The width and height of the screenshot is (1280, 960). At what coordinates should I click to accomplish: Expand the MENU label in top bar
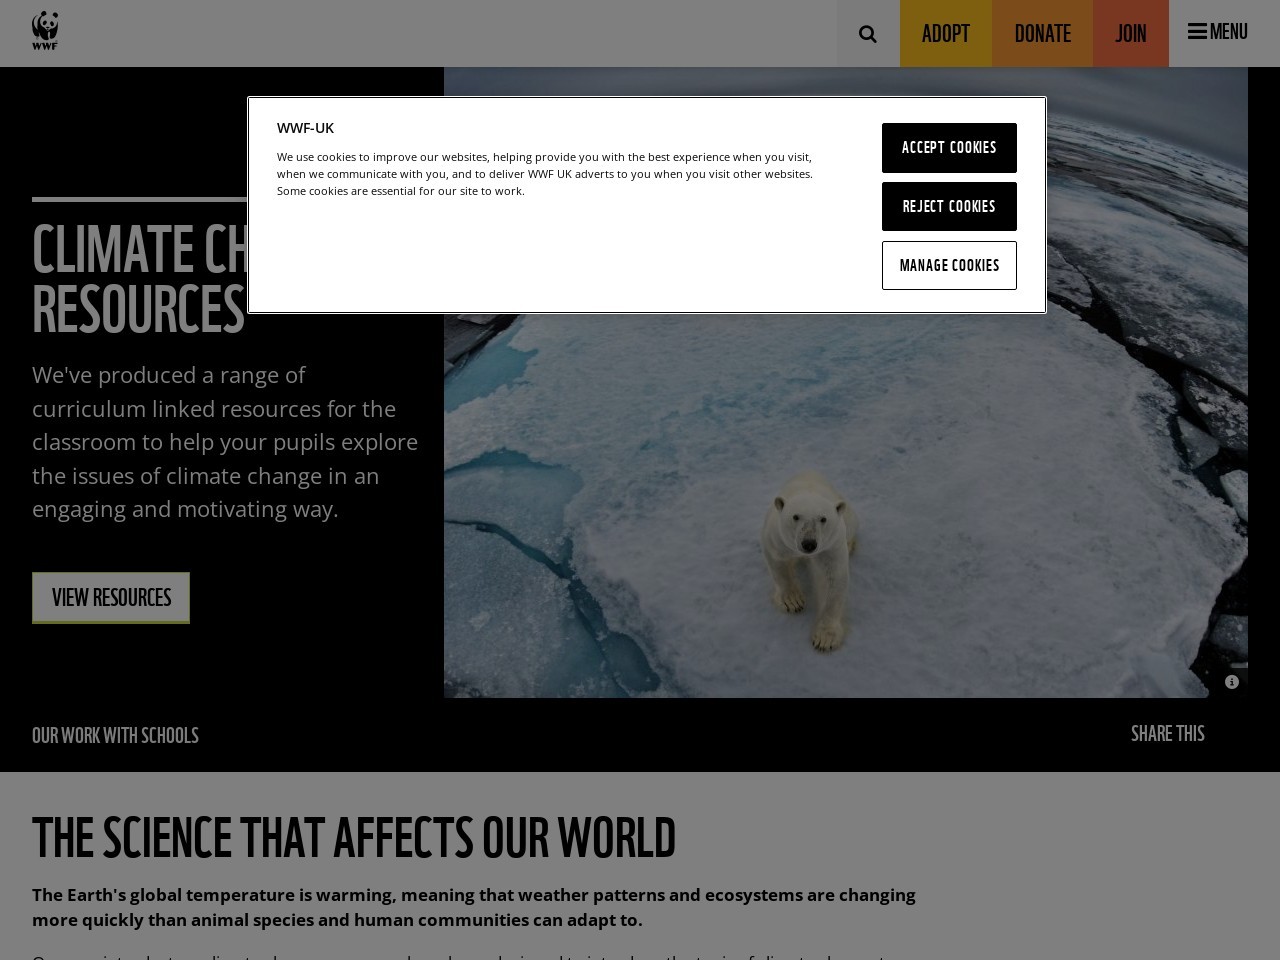pos(1229,31)
